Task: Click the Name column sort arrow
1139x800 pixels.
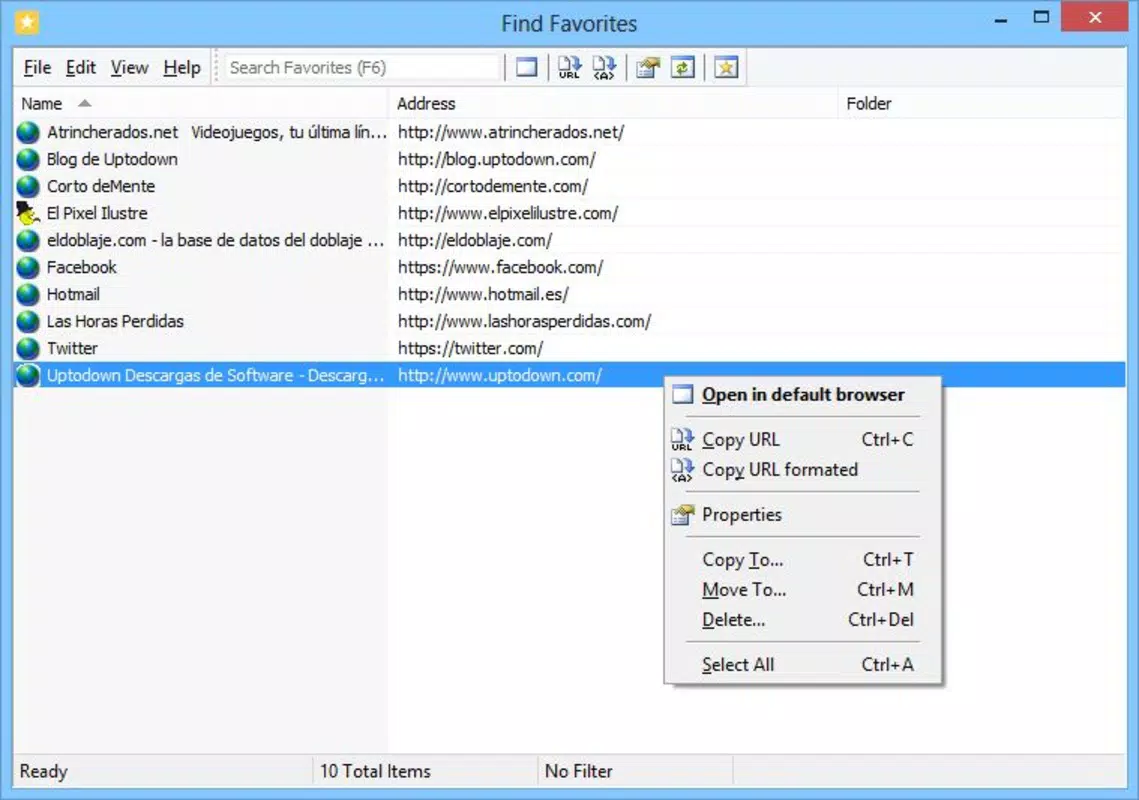Action: [85, 103]
